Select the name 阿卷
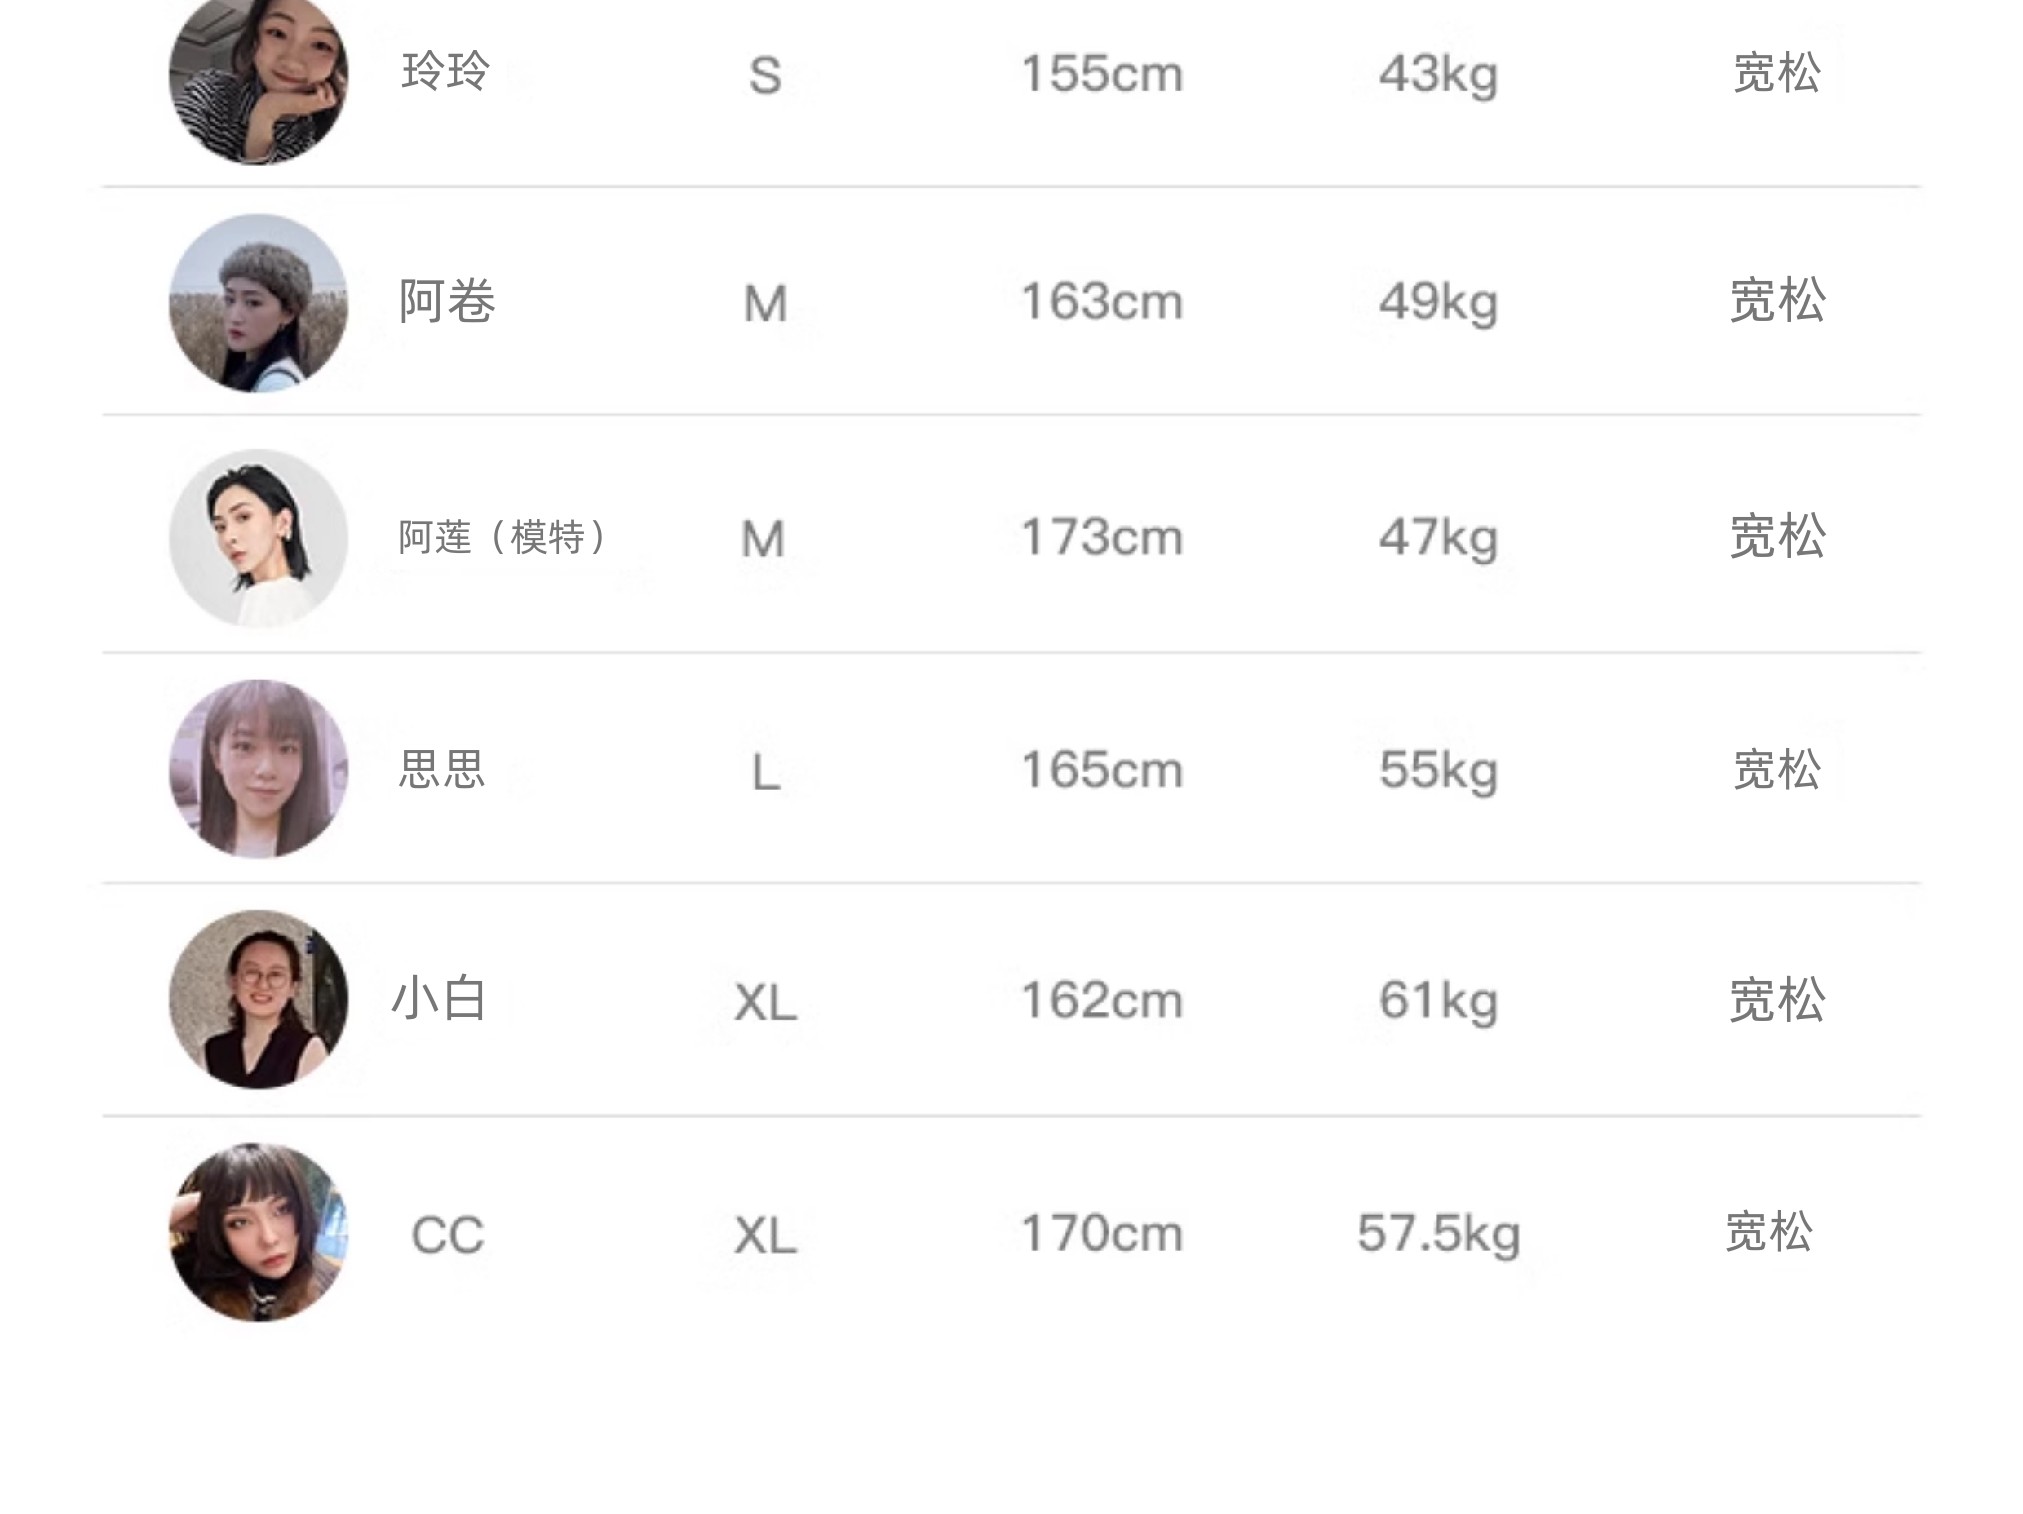The height and width of the screenshot is (1514, 2023). 447,301
